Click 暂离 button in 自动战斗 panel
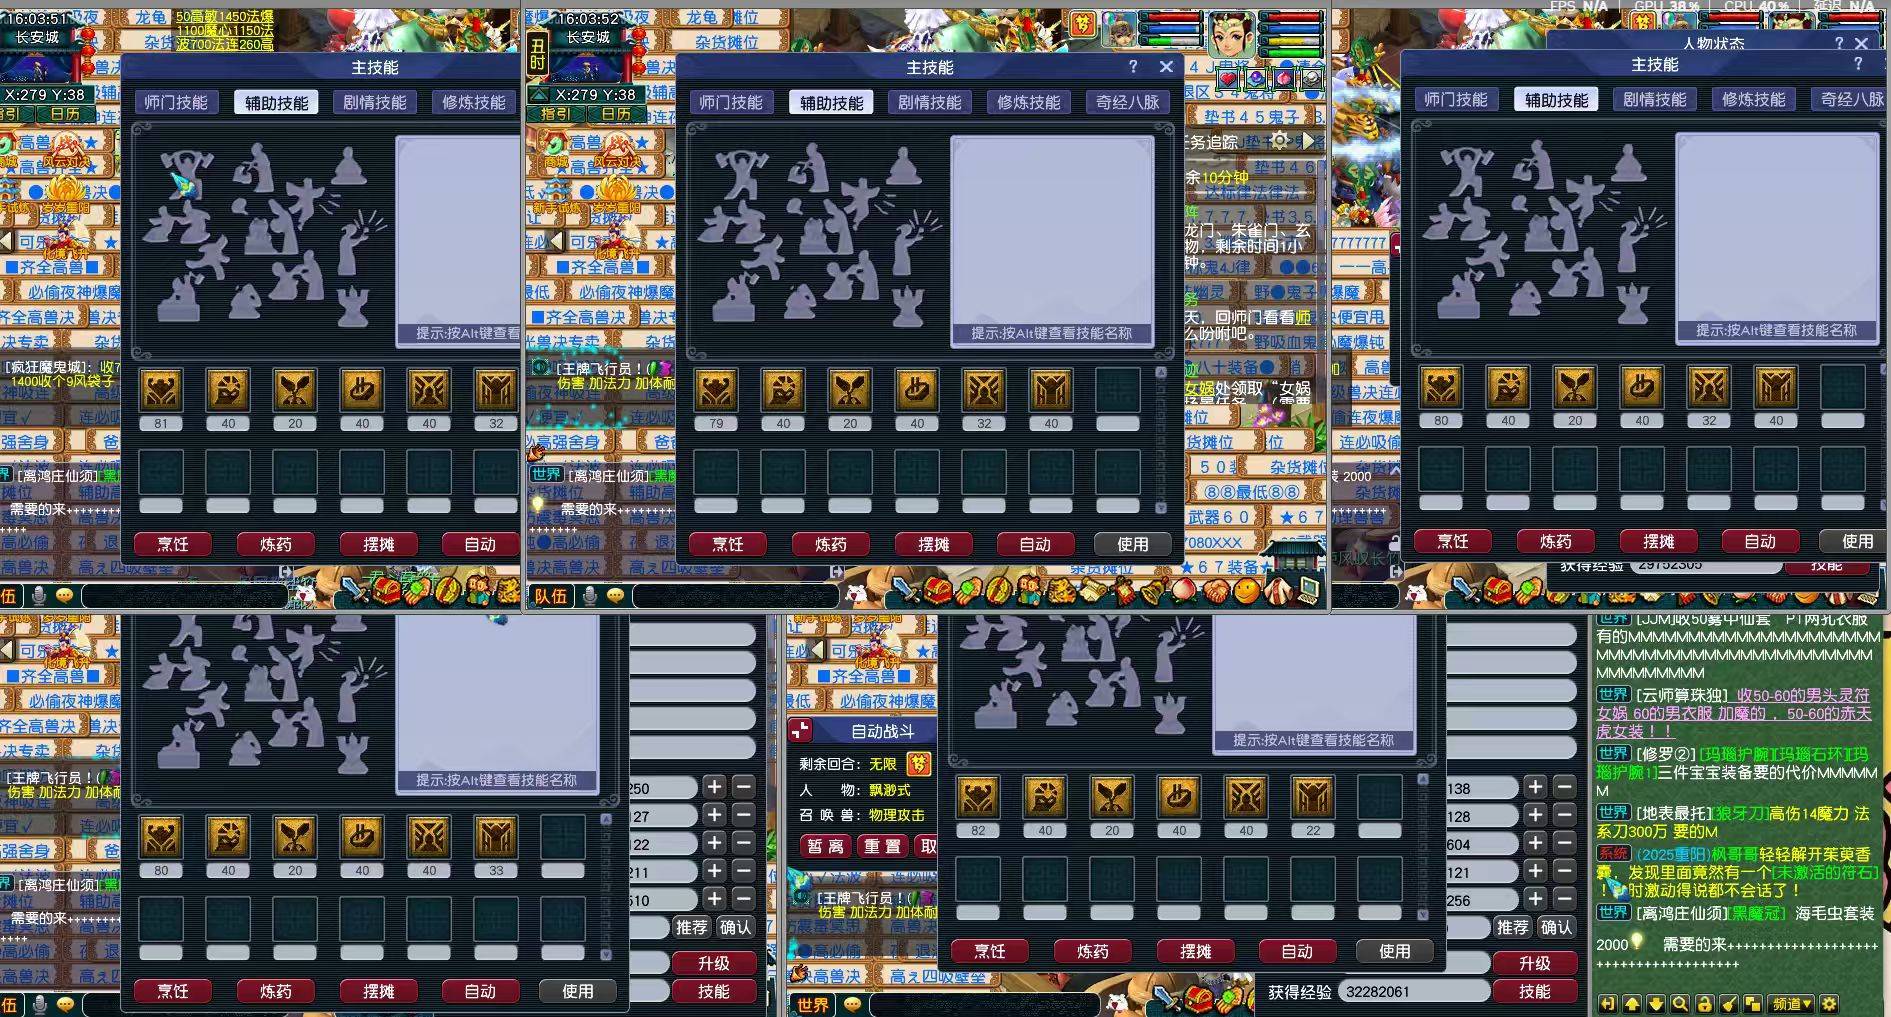 [825, 846]
